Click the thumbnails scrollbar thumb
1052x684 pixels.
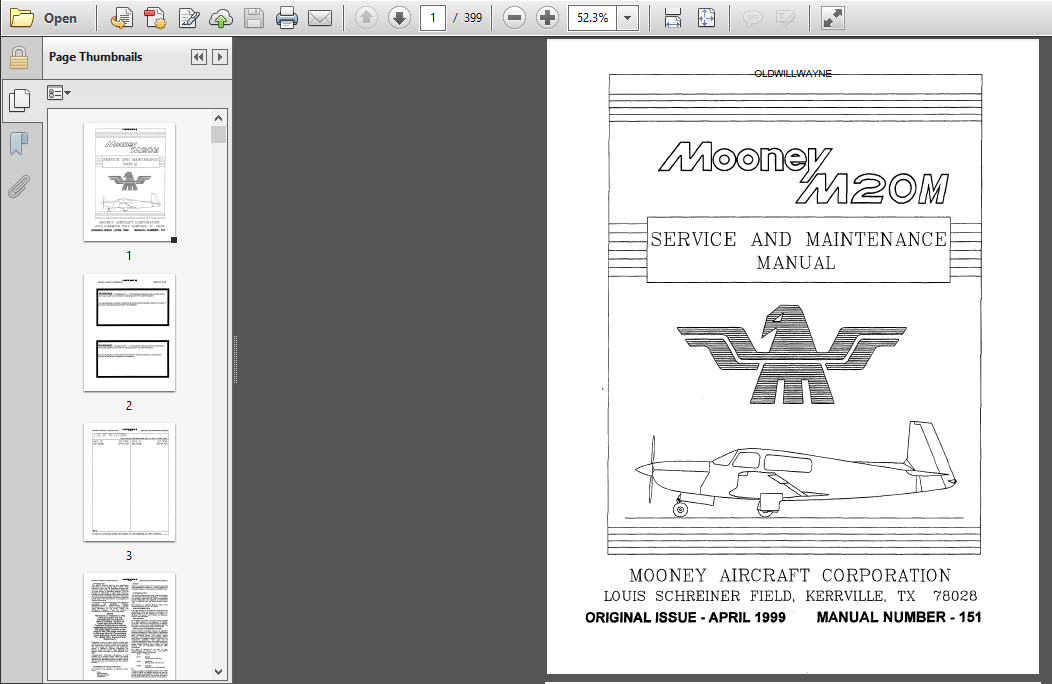coord(218,134)
